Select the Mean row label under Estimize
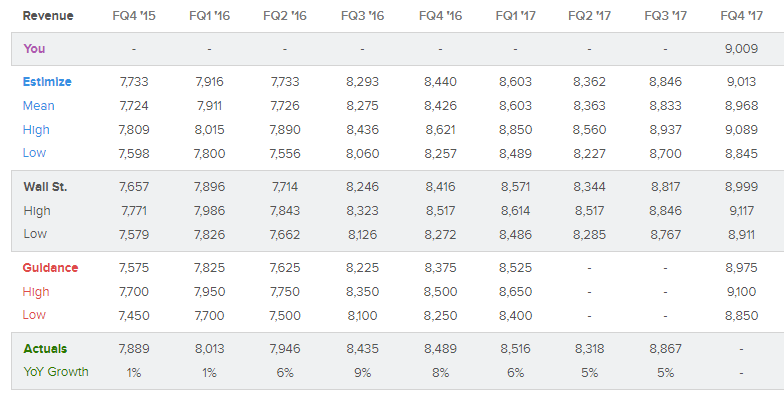 [x=38, y=106]
